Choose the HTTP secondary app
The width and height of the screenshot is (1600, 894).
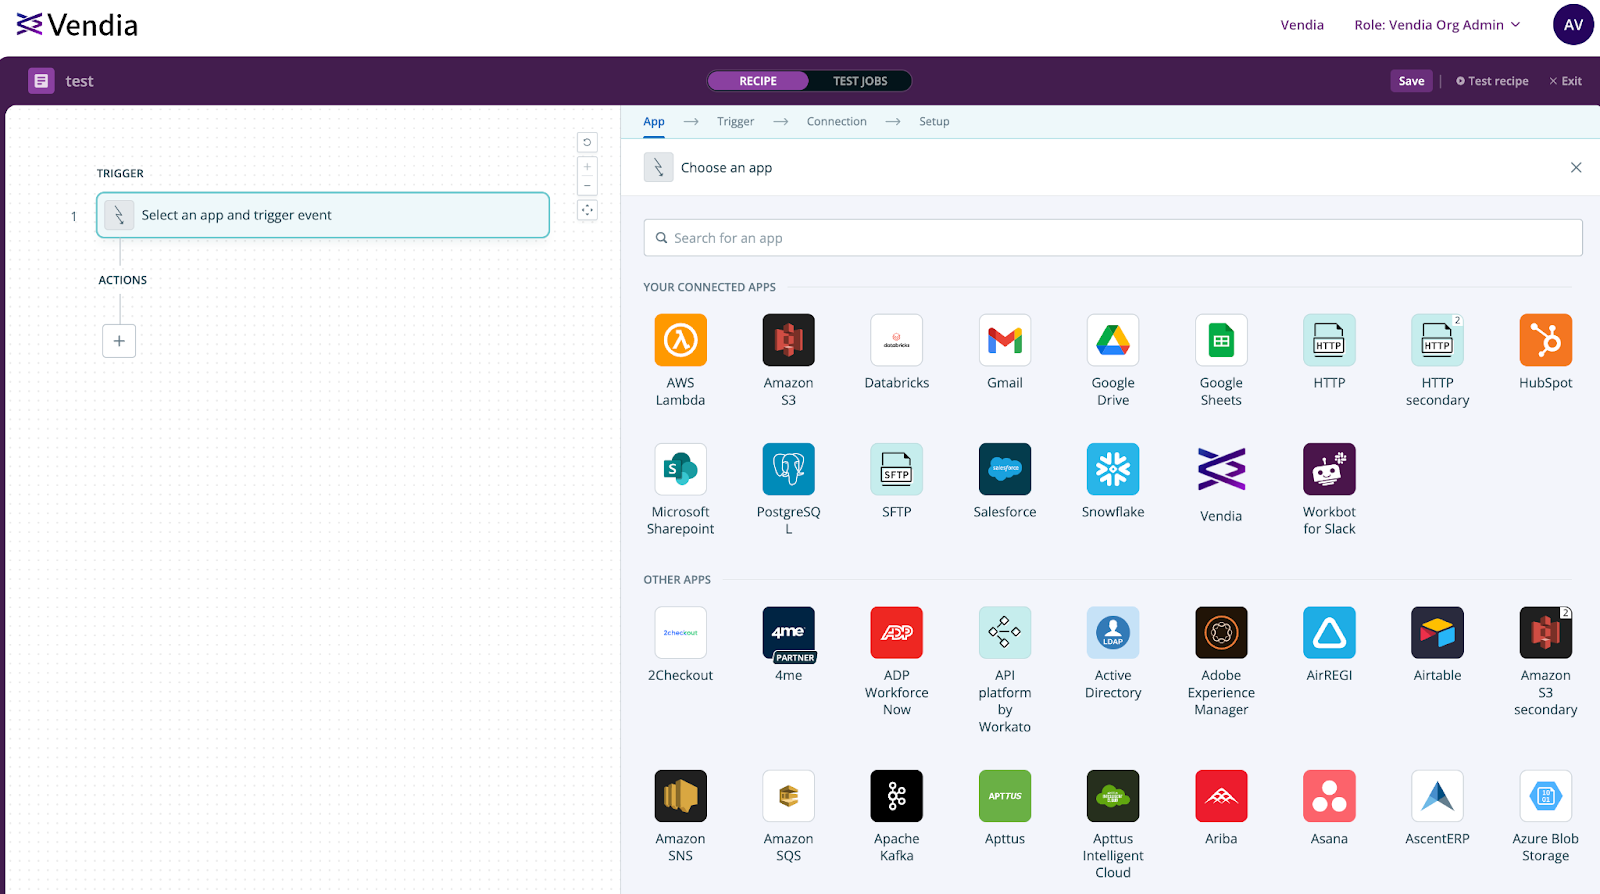click(1437, 340)
